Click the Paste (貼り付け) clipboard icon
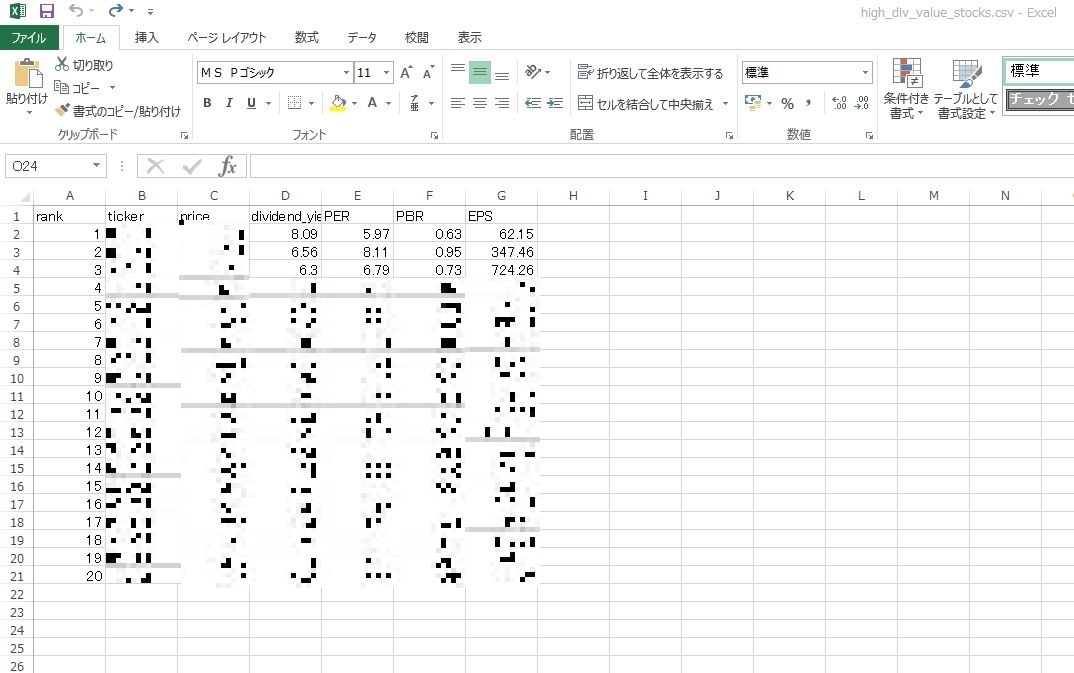Screen dimensions: 1074x673 coord(27,74)
